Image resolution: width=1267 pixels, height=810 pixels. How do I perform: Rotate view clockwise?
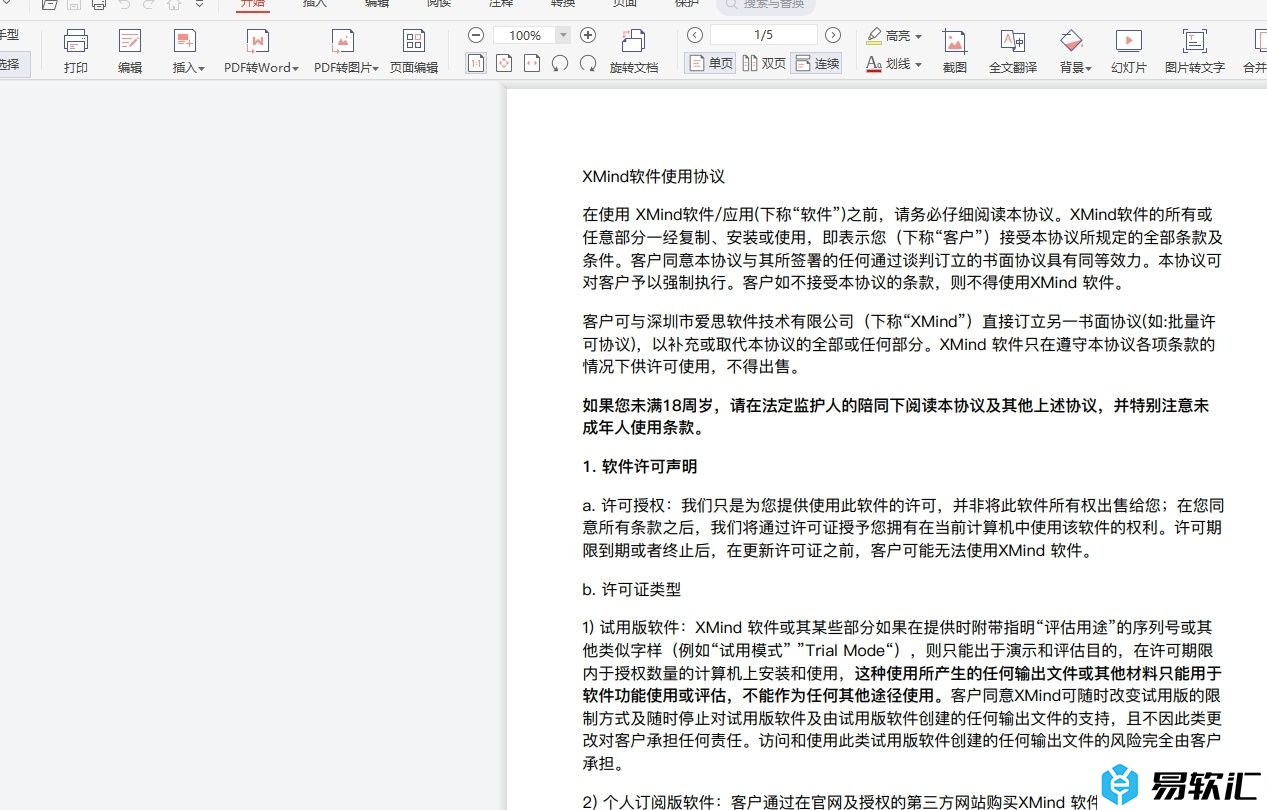pos(588,63)
